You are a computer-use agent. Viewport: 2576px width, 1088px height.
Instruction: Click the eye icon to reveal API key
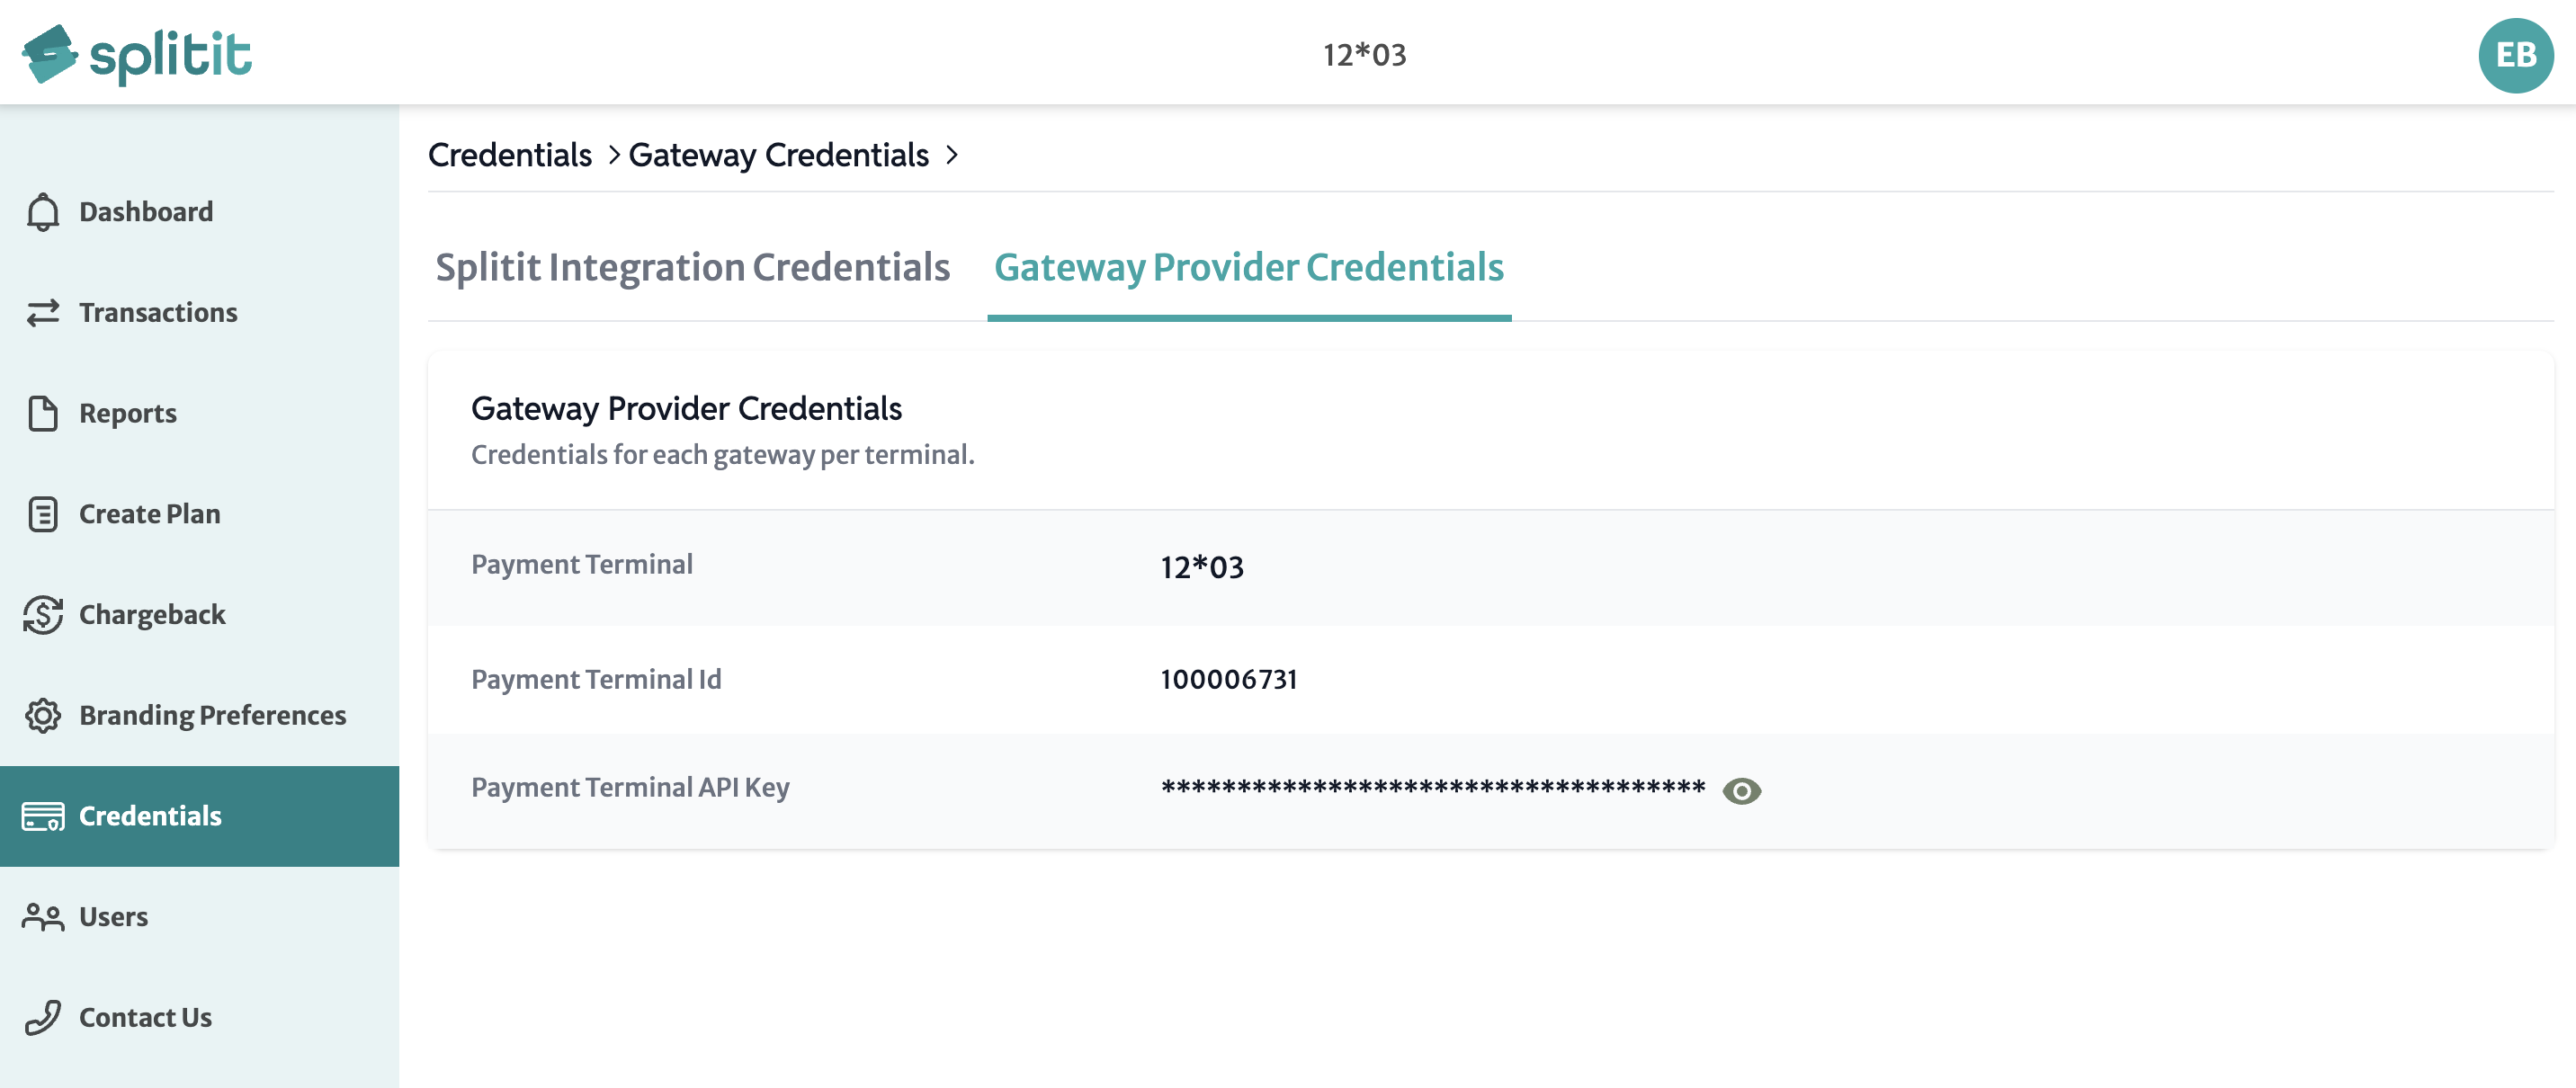[x=1740, y=790]
